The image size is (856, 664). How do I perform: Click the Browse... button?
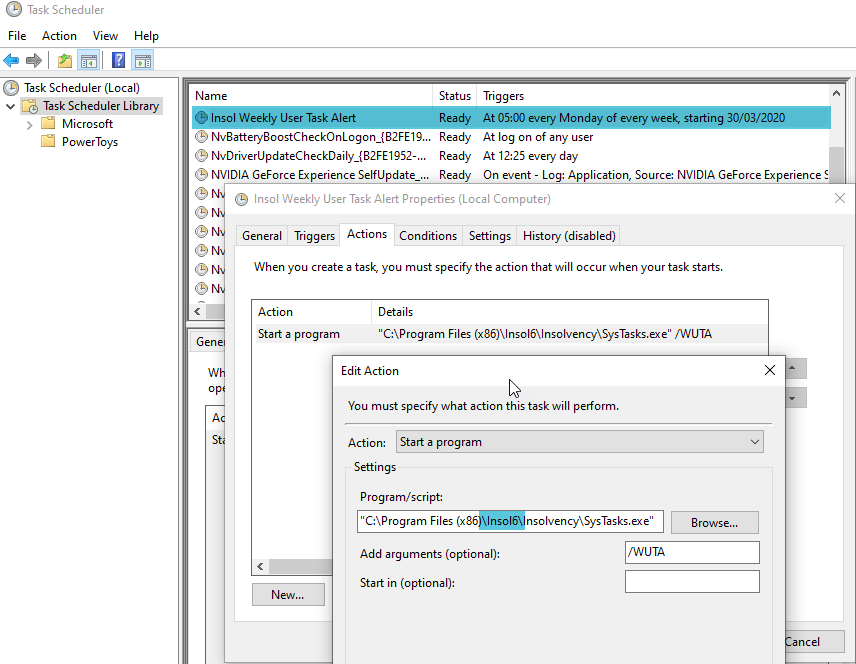(x=714, y=522)
